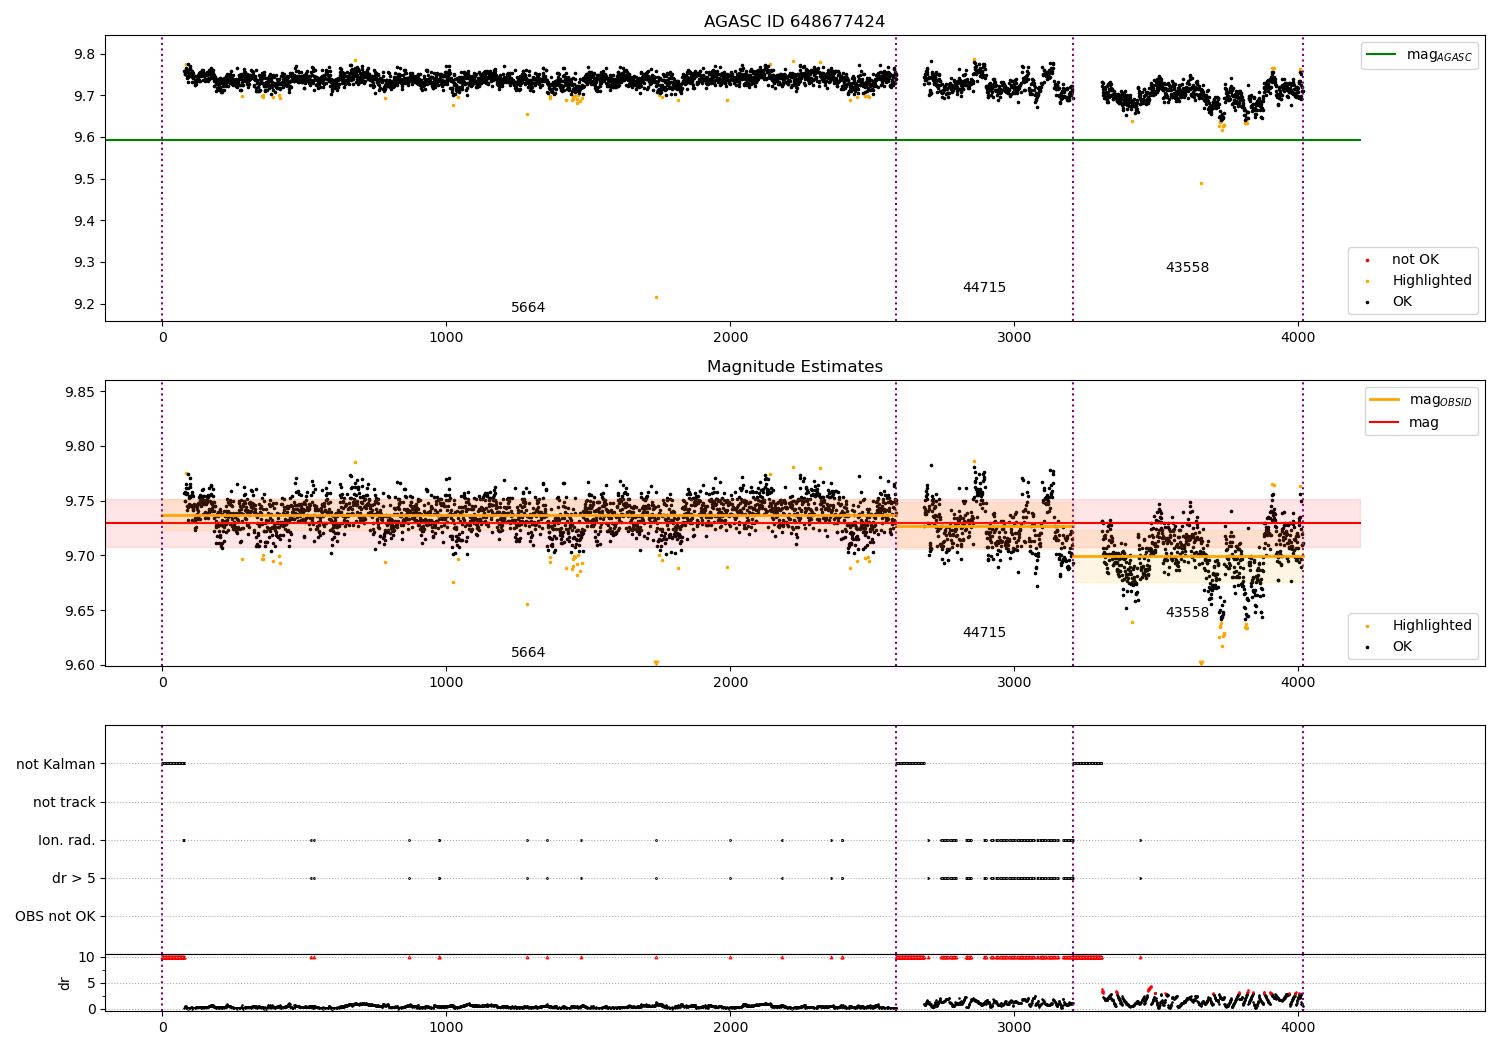The image size is (1500, 1050).
Task: Click the '43558' label in Magnitude Estimates plot
Action: coord(1187,613)
